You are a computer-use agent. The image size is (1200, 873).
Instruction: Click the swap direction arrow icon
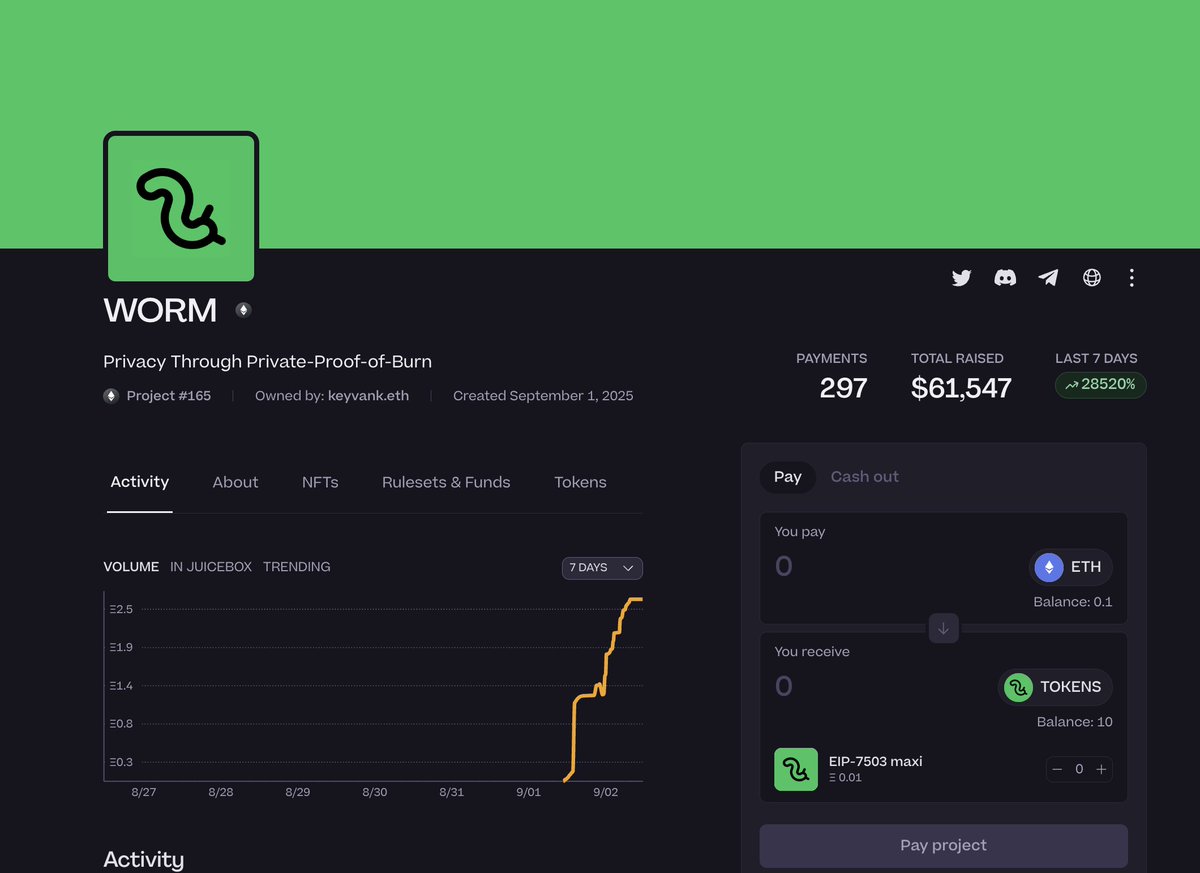click(x=943, y=628)
